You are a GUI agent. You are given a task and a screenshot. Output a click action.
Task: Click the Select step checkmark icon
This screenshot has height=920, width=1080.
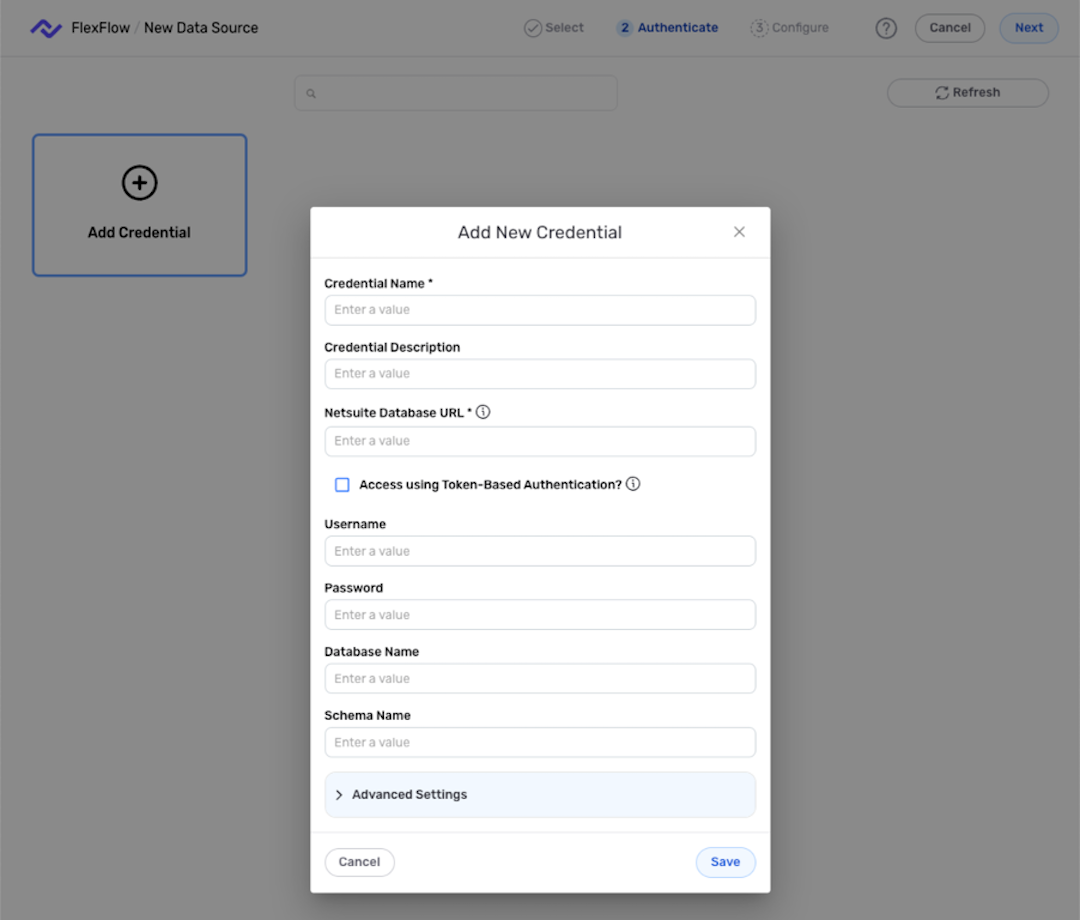pos(532,28)
